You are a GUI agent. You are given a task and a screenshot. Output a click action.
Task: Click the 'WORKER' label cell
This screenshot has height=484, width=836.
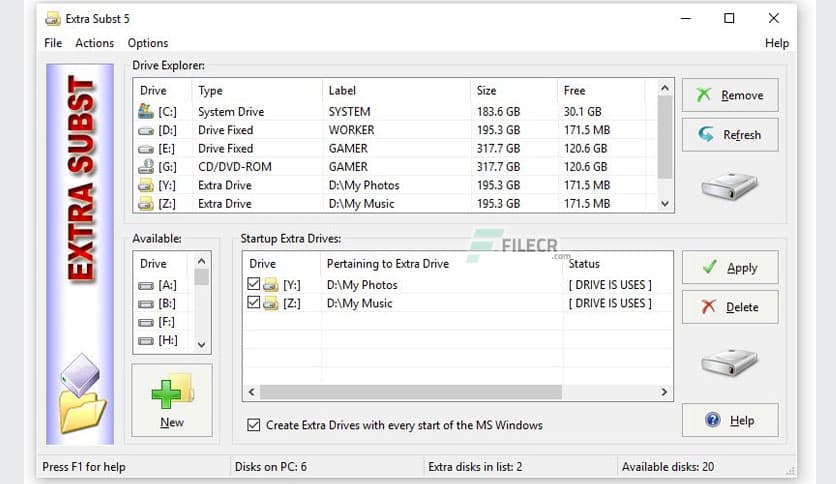[351, 130]
